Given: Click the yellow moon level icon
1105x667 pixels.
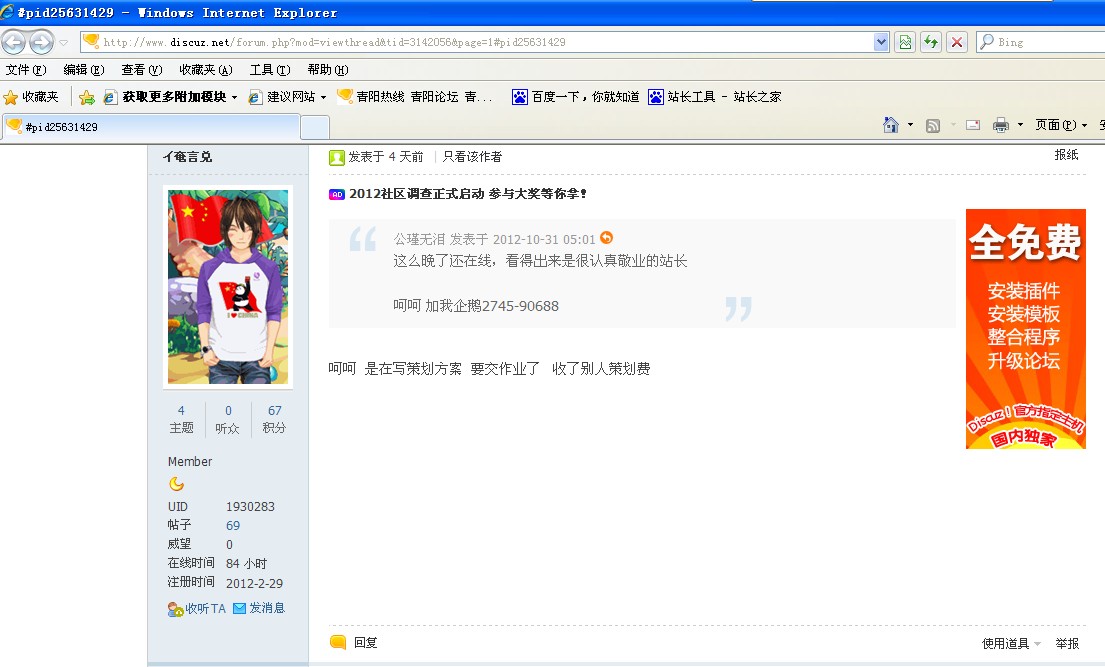Looking at the screenshot, I should coord(176,484).
